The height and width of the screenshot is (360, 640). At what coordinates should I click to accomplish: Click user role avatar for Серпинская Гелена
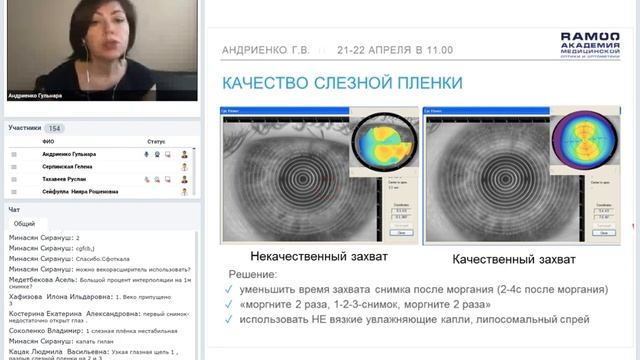[x=184, y=167]
